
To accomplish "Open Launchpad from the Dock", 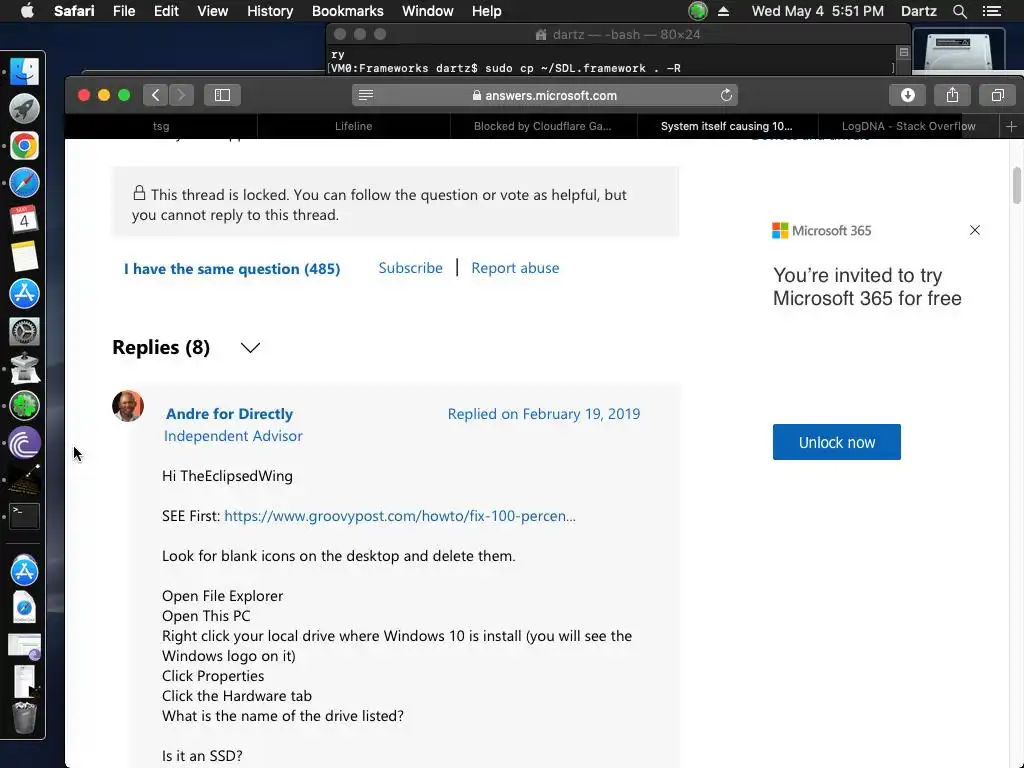I will tap(24, 108).
